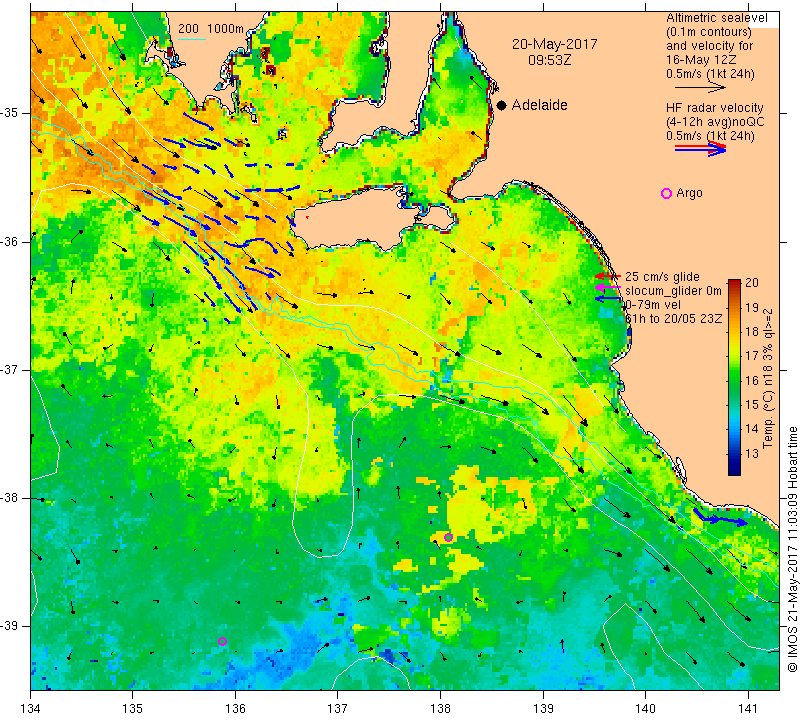Click the dark red top of the color bar
Viewport: 800px width, 720px height.
point(734,282)
